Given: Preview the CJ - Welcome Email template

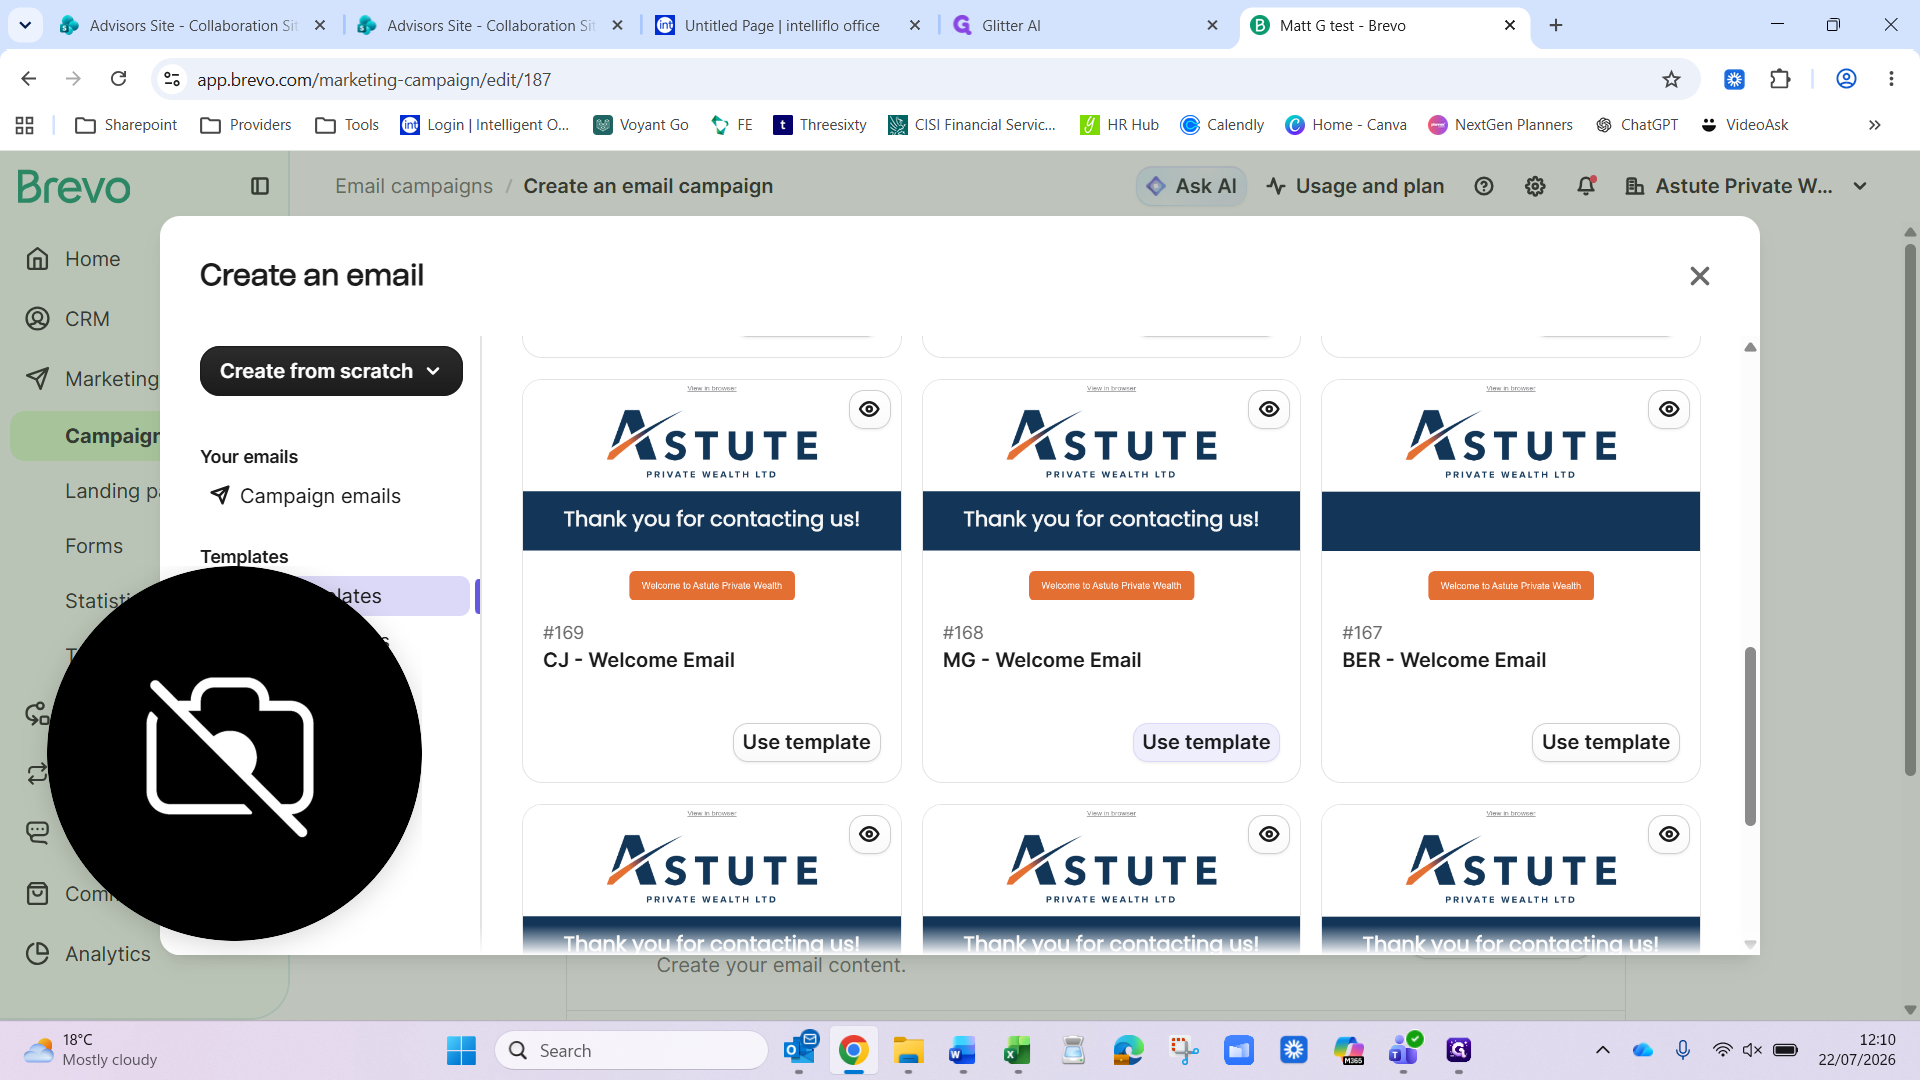Looking at the screenshot, I should point(869,409).
